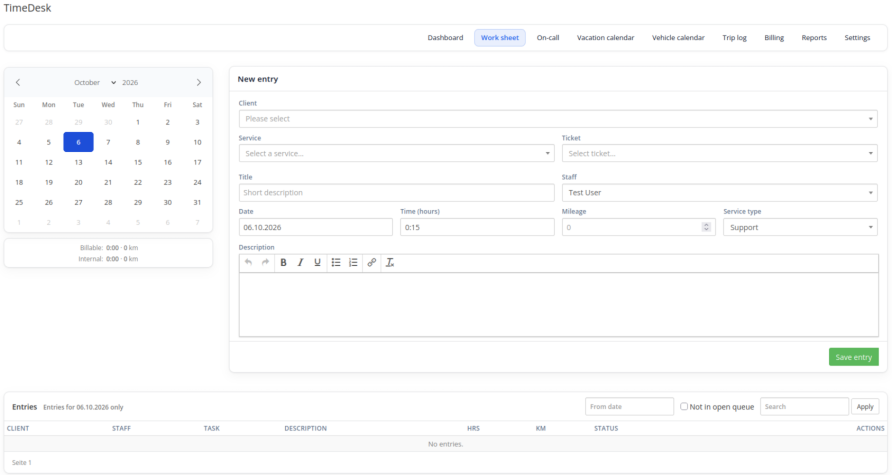
Task: Click the Internal 0:00 summary line
Action: (108, 259)
